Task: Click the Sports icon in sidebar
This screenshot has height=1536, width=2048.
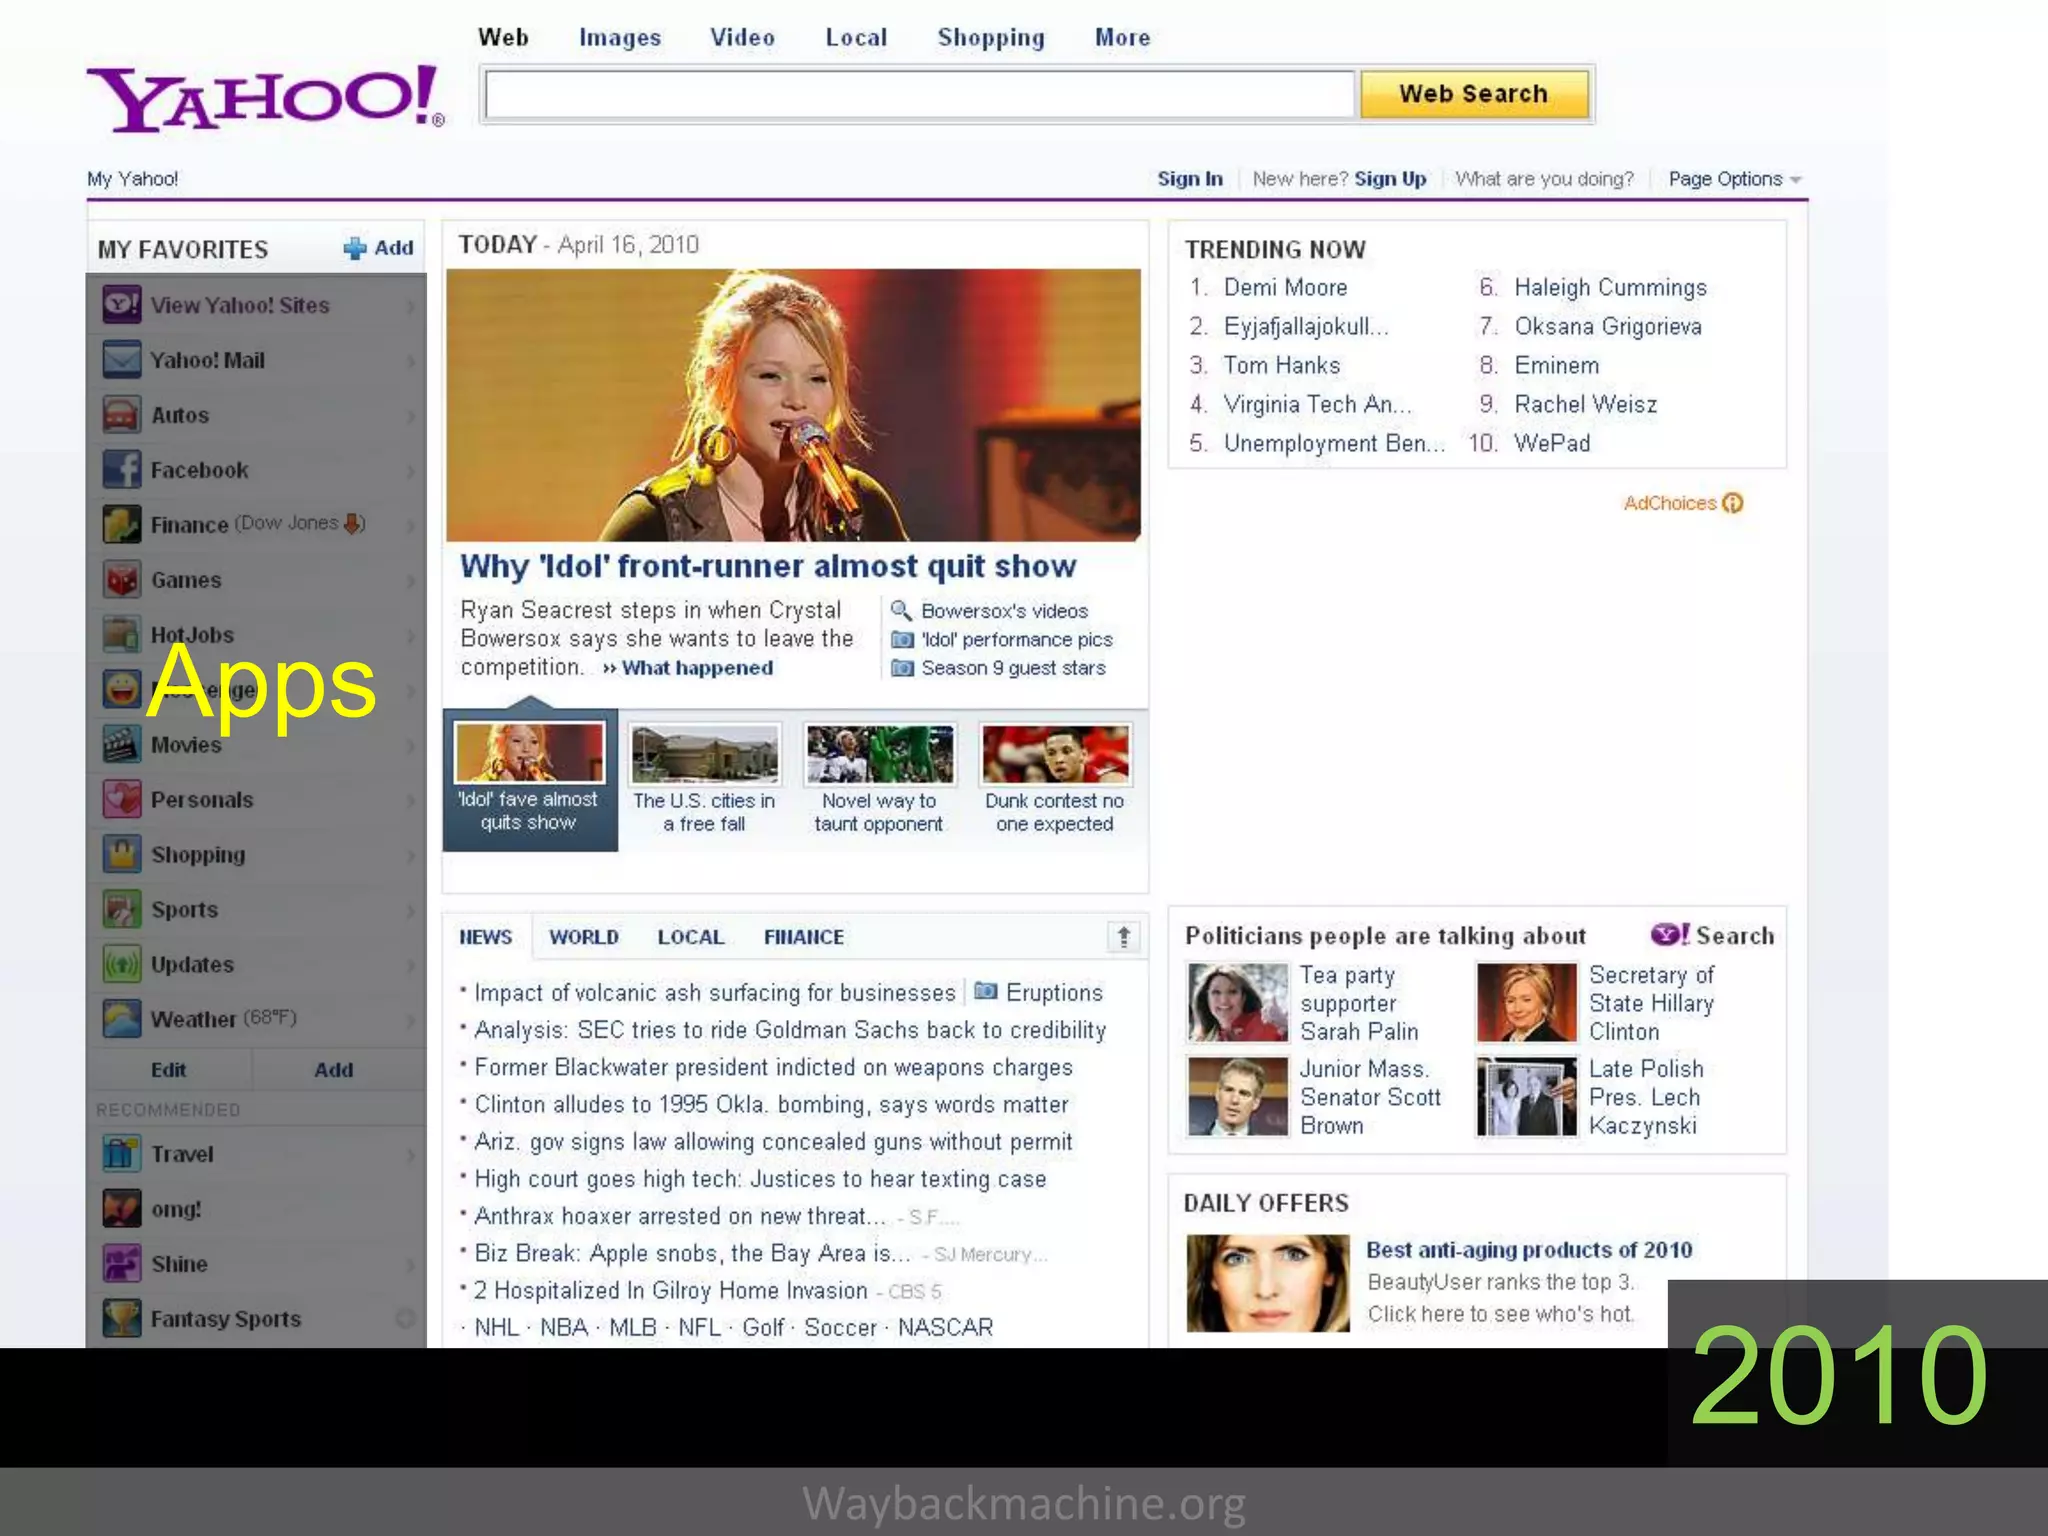Action: pyautogui.click(x=122, y=910)
